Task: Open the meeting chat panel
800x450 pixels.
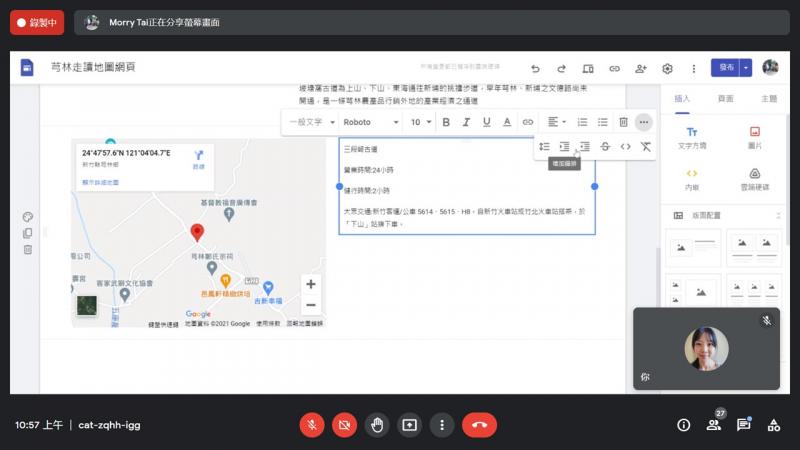Action: pos(743,424)
